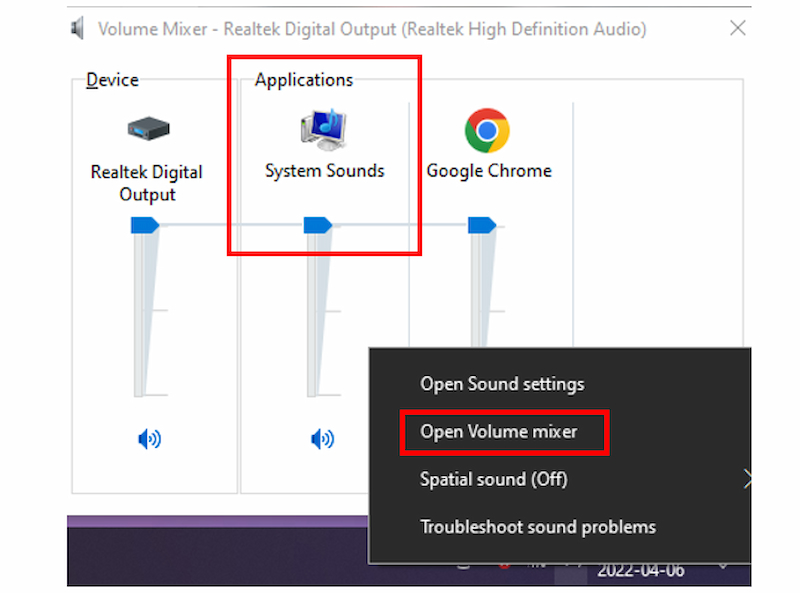Viewport: 800px width, 593px height.
Task: Click the Google Chrome application icon
Action: pos(487,131)
